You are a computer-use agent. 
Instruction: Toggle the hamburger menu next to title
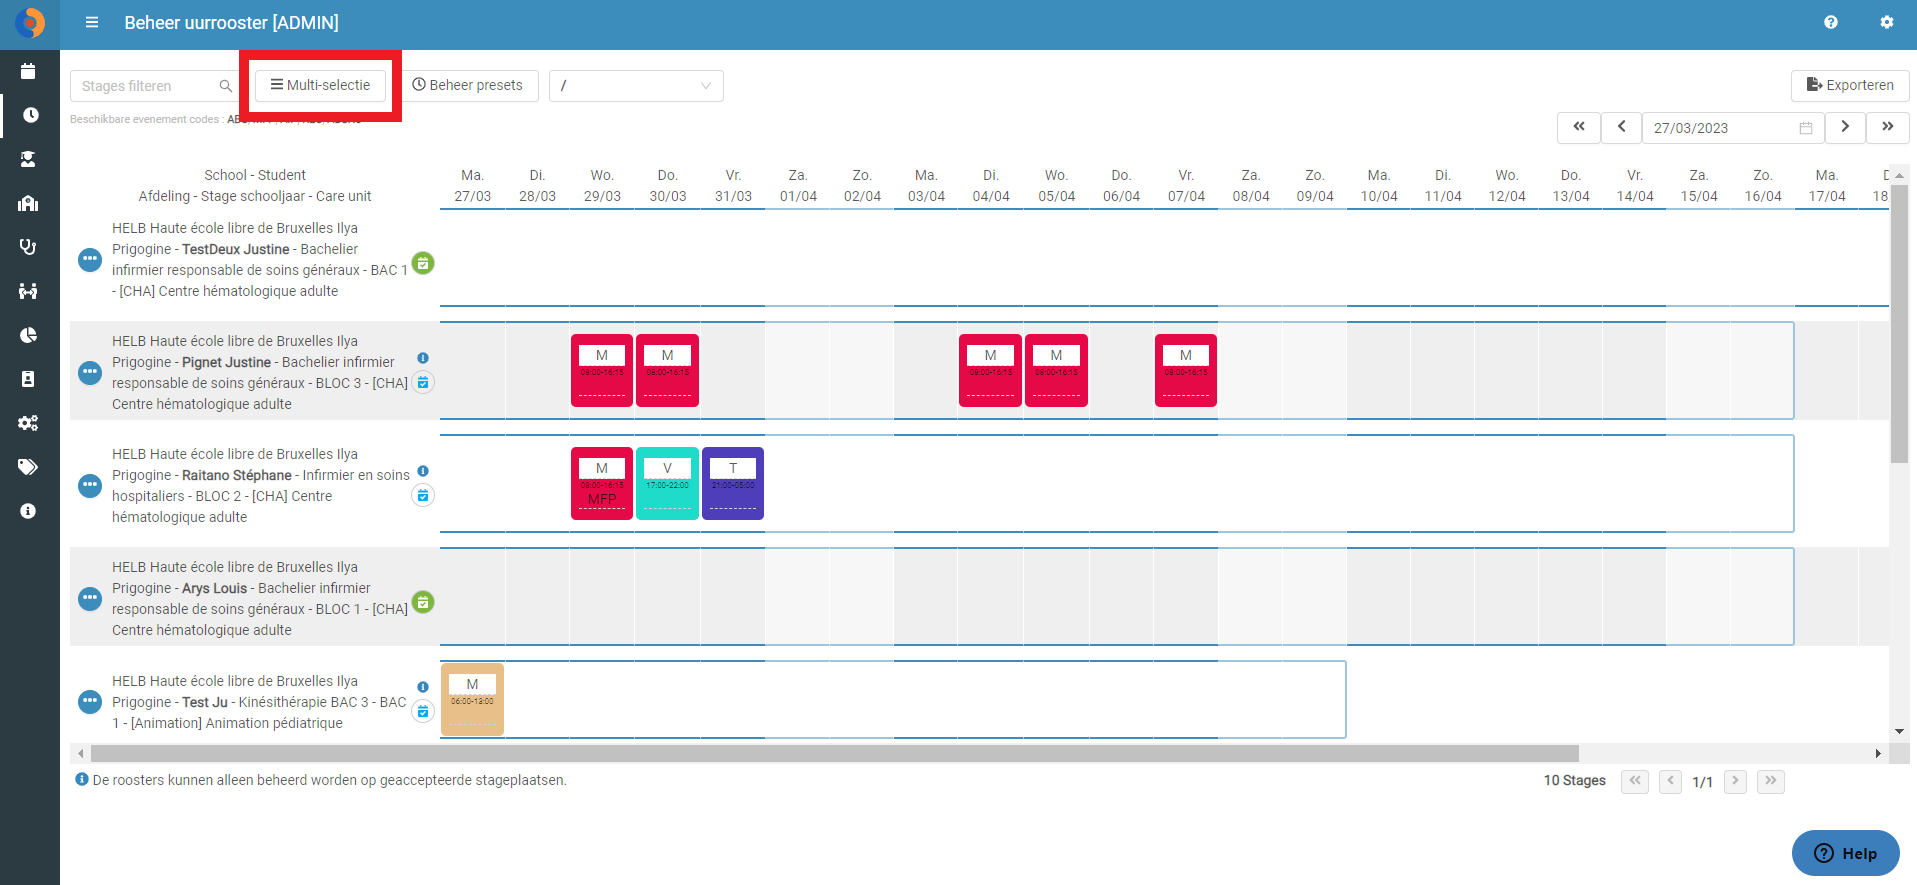92,22
